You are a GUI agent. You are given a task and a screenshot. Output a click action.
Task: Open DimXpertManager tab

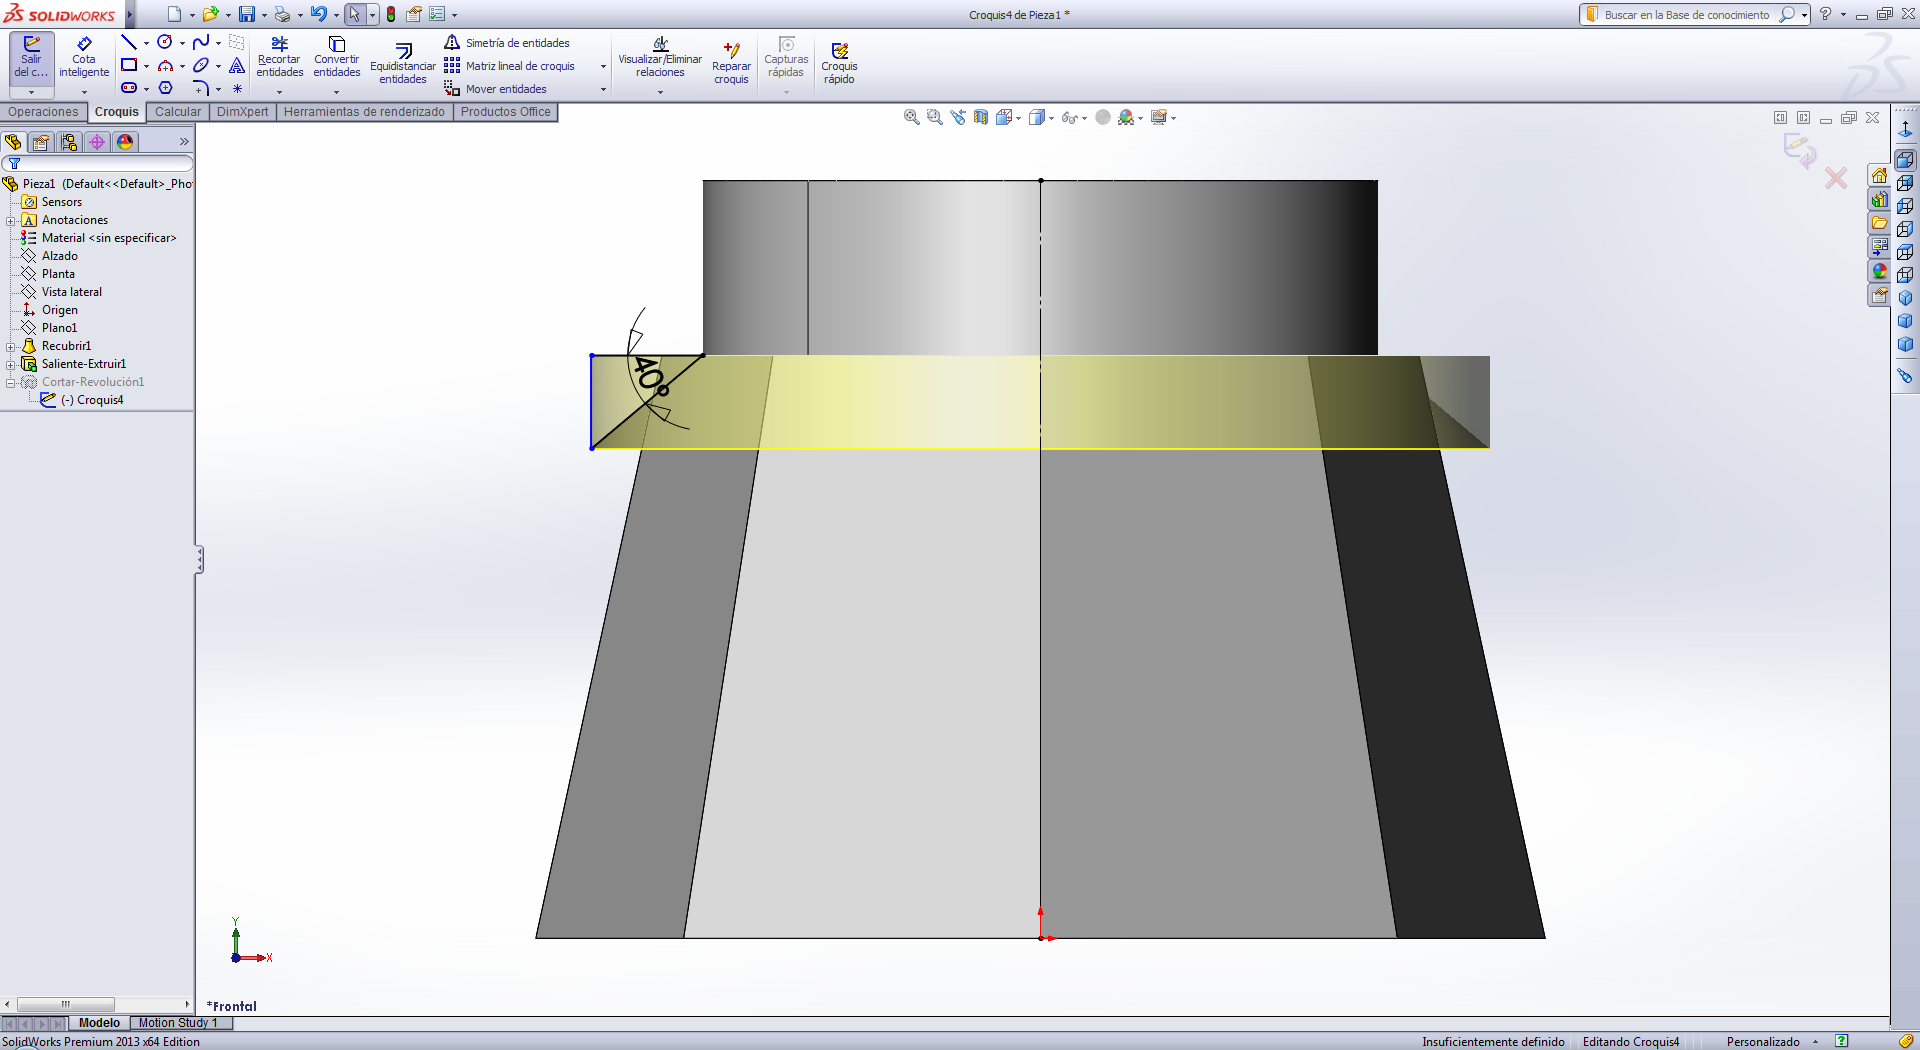[x=97, y=142]
